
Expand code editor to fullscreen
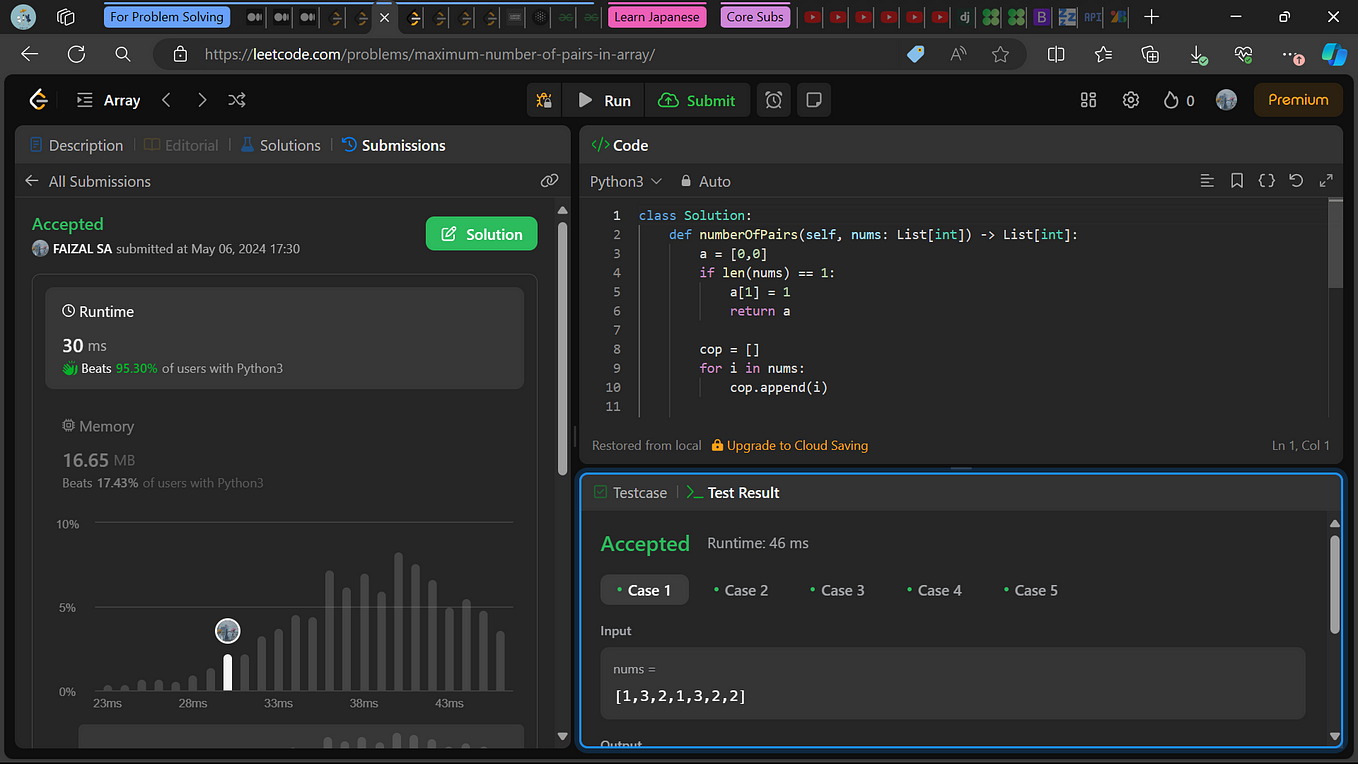click(x=1326, y=181)
